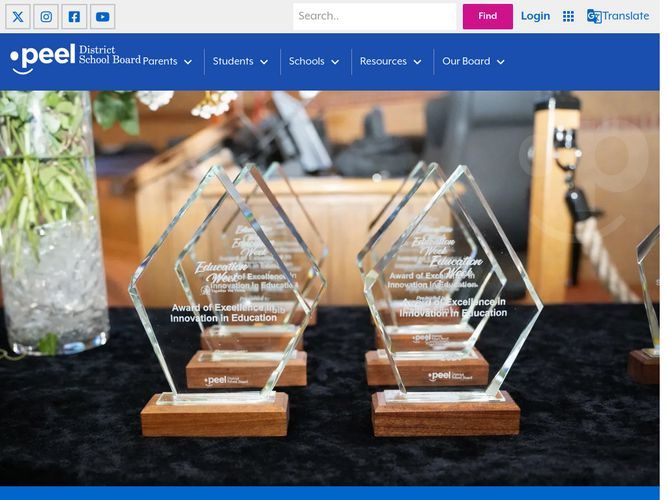Expand the Our Board dropdown chevron

[501, 62]
